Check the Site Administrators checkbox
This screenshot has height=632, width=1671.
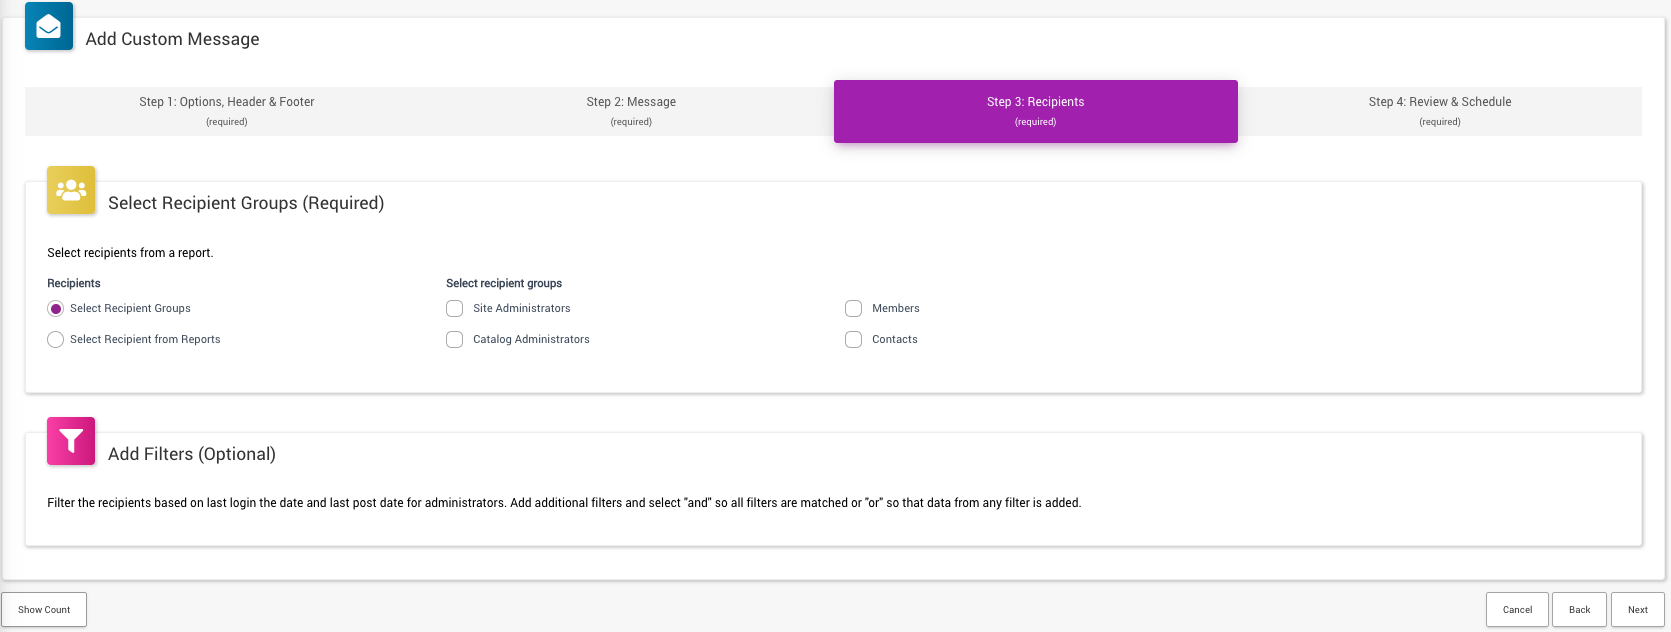pyautogui.click(x=455, y=309)
